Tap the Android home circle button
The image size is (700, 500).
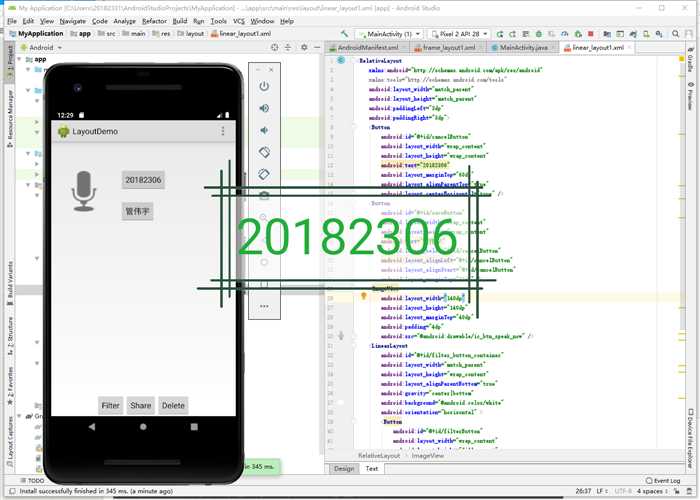coord(143,427)
